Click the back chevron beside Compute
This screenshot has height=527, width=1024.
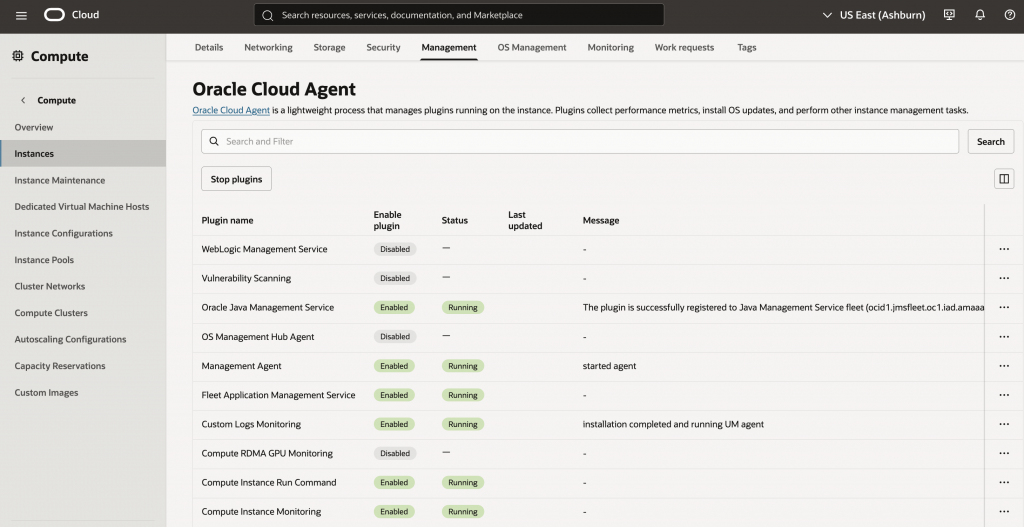pos(24,100)
